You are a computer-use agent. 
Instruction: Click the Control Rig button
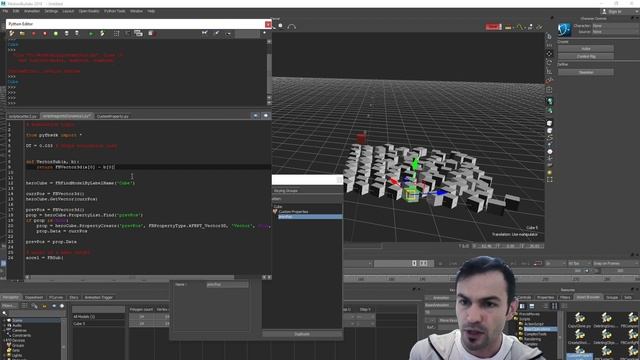(586, 56)
